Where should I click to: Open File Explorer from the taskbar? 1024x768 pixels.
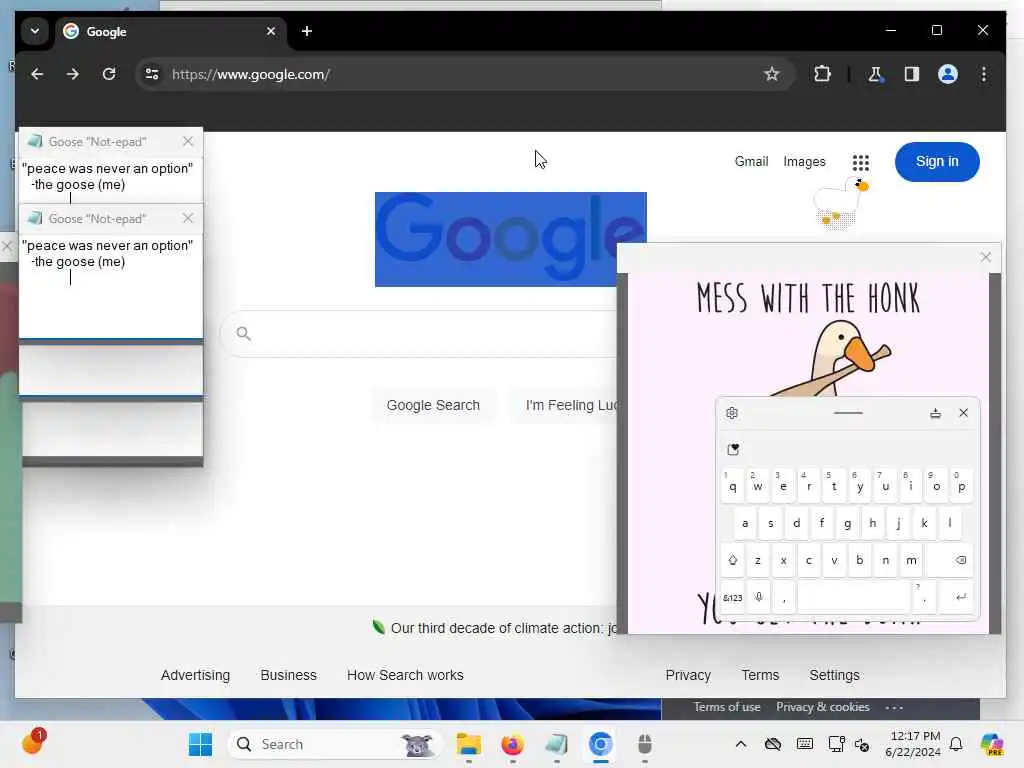[468, 744]
